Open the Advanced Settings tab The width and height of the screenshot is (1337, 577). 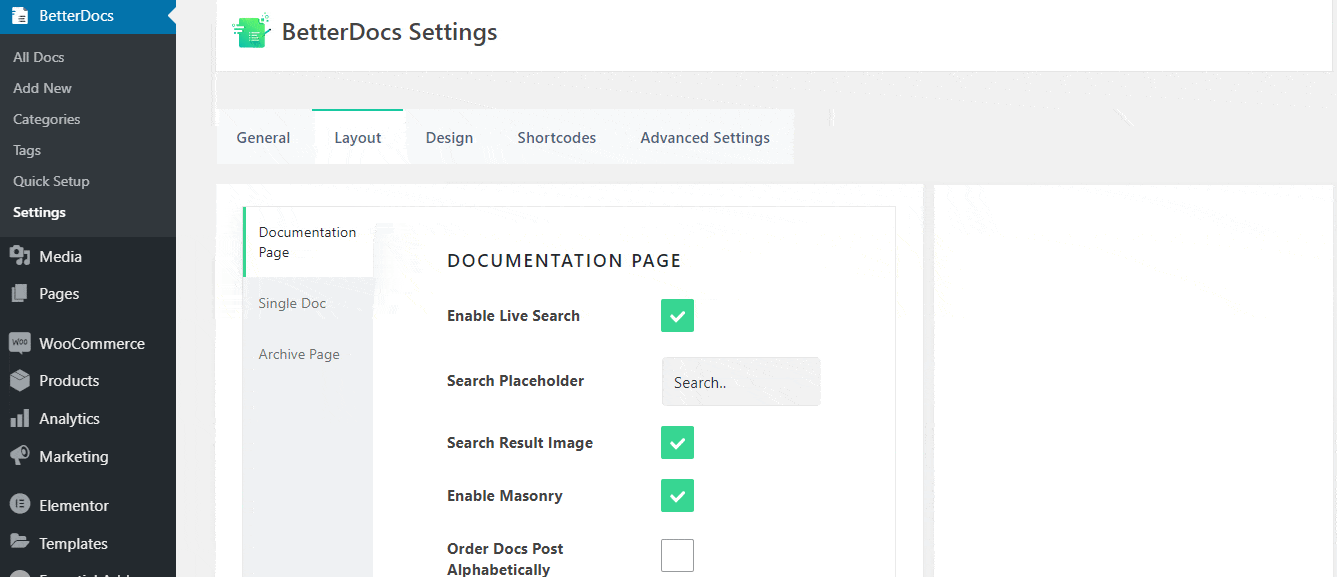click(x=705, y=138)
